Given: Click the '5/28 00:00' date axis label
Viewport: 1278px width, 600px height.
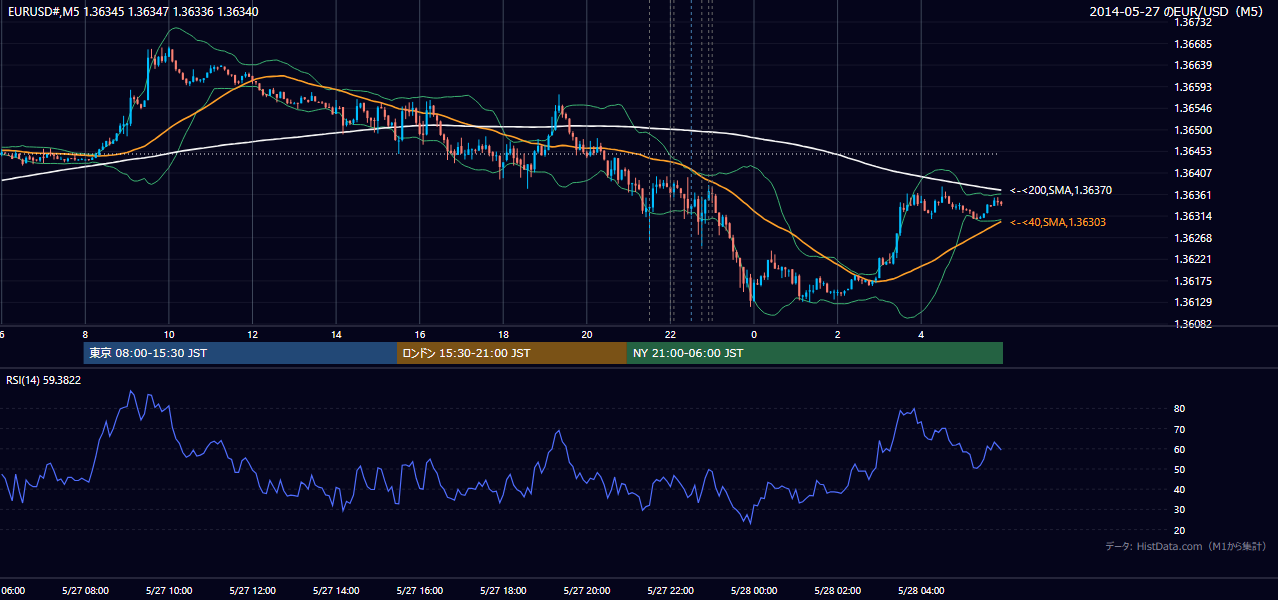Looking at the screenshot, I should (753, 591).
